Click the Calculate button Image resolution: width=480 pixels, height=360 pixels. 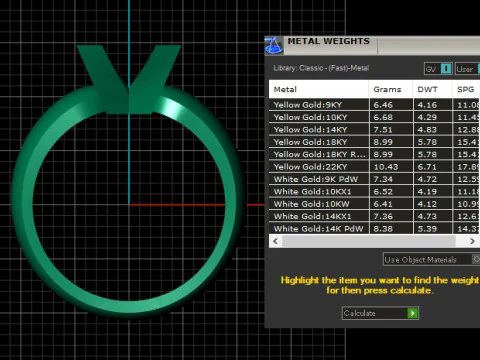pos(380,313)
